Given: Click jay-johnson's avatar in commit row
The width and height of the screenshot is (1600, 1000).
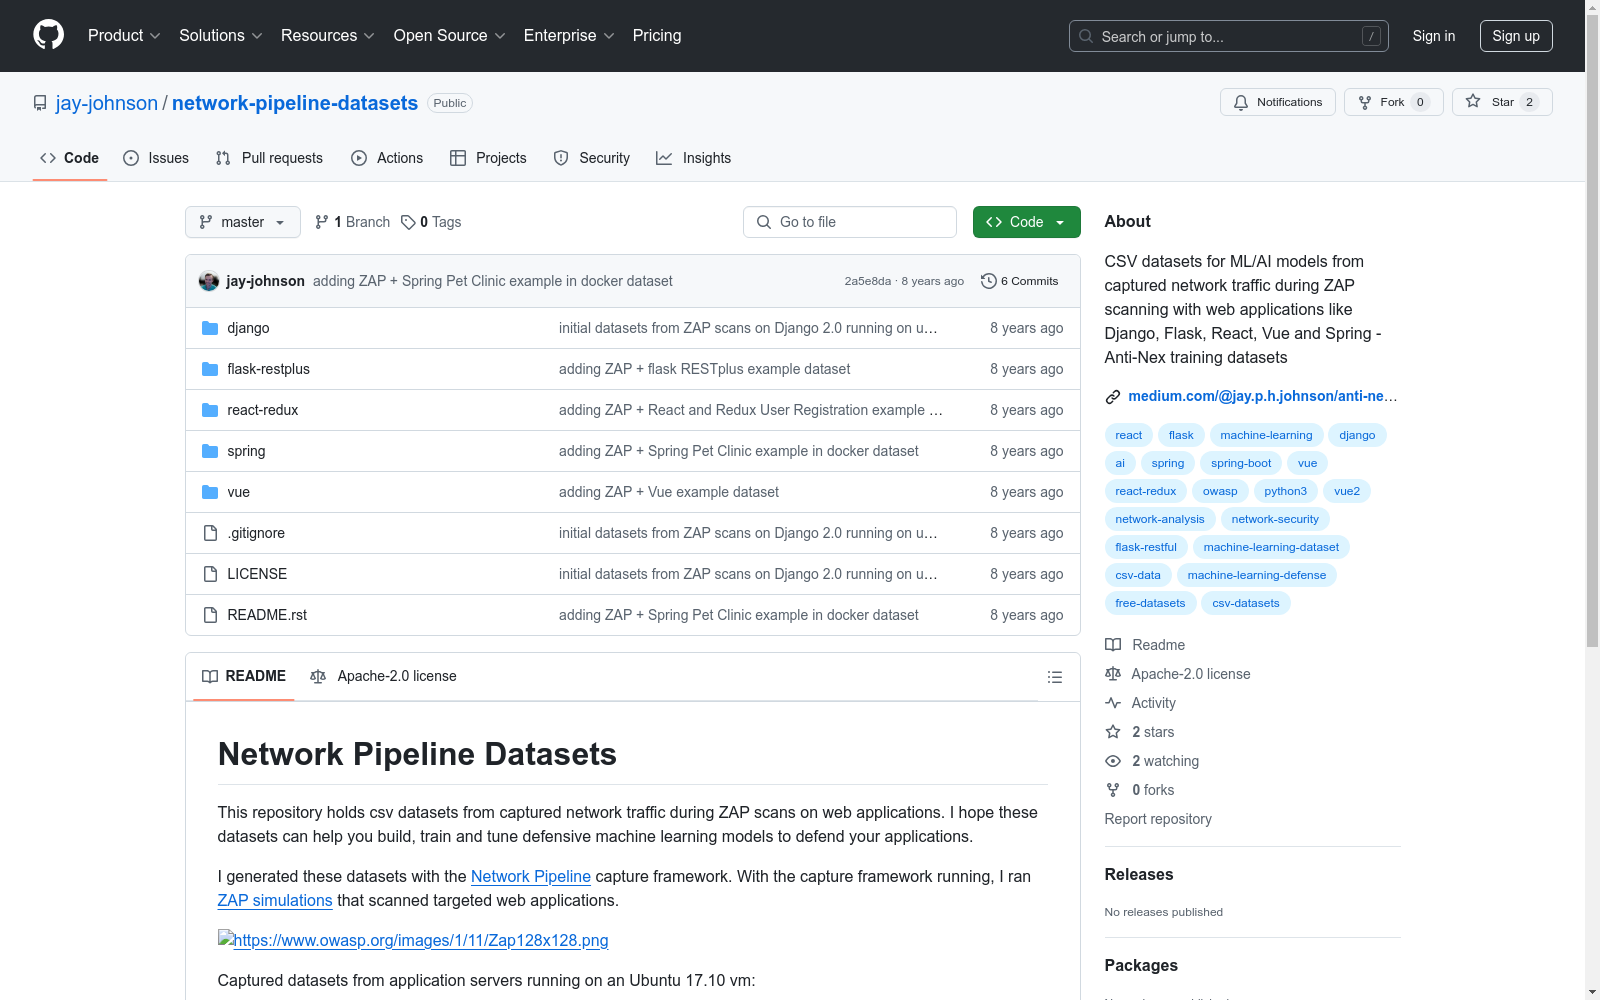Looking at the screenshot, I should coord(209,281).
